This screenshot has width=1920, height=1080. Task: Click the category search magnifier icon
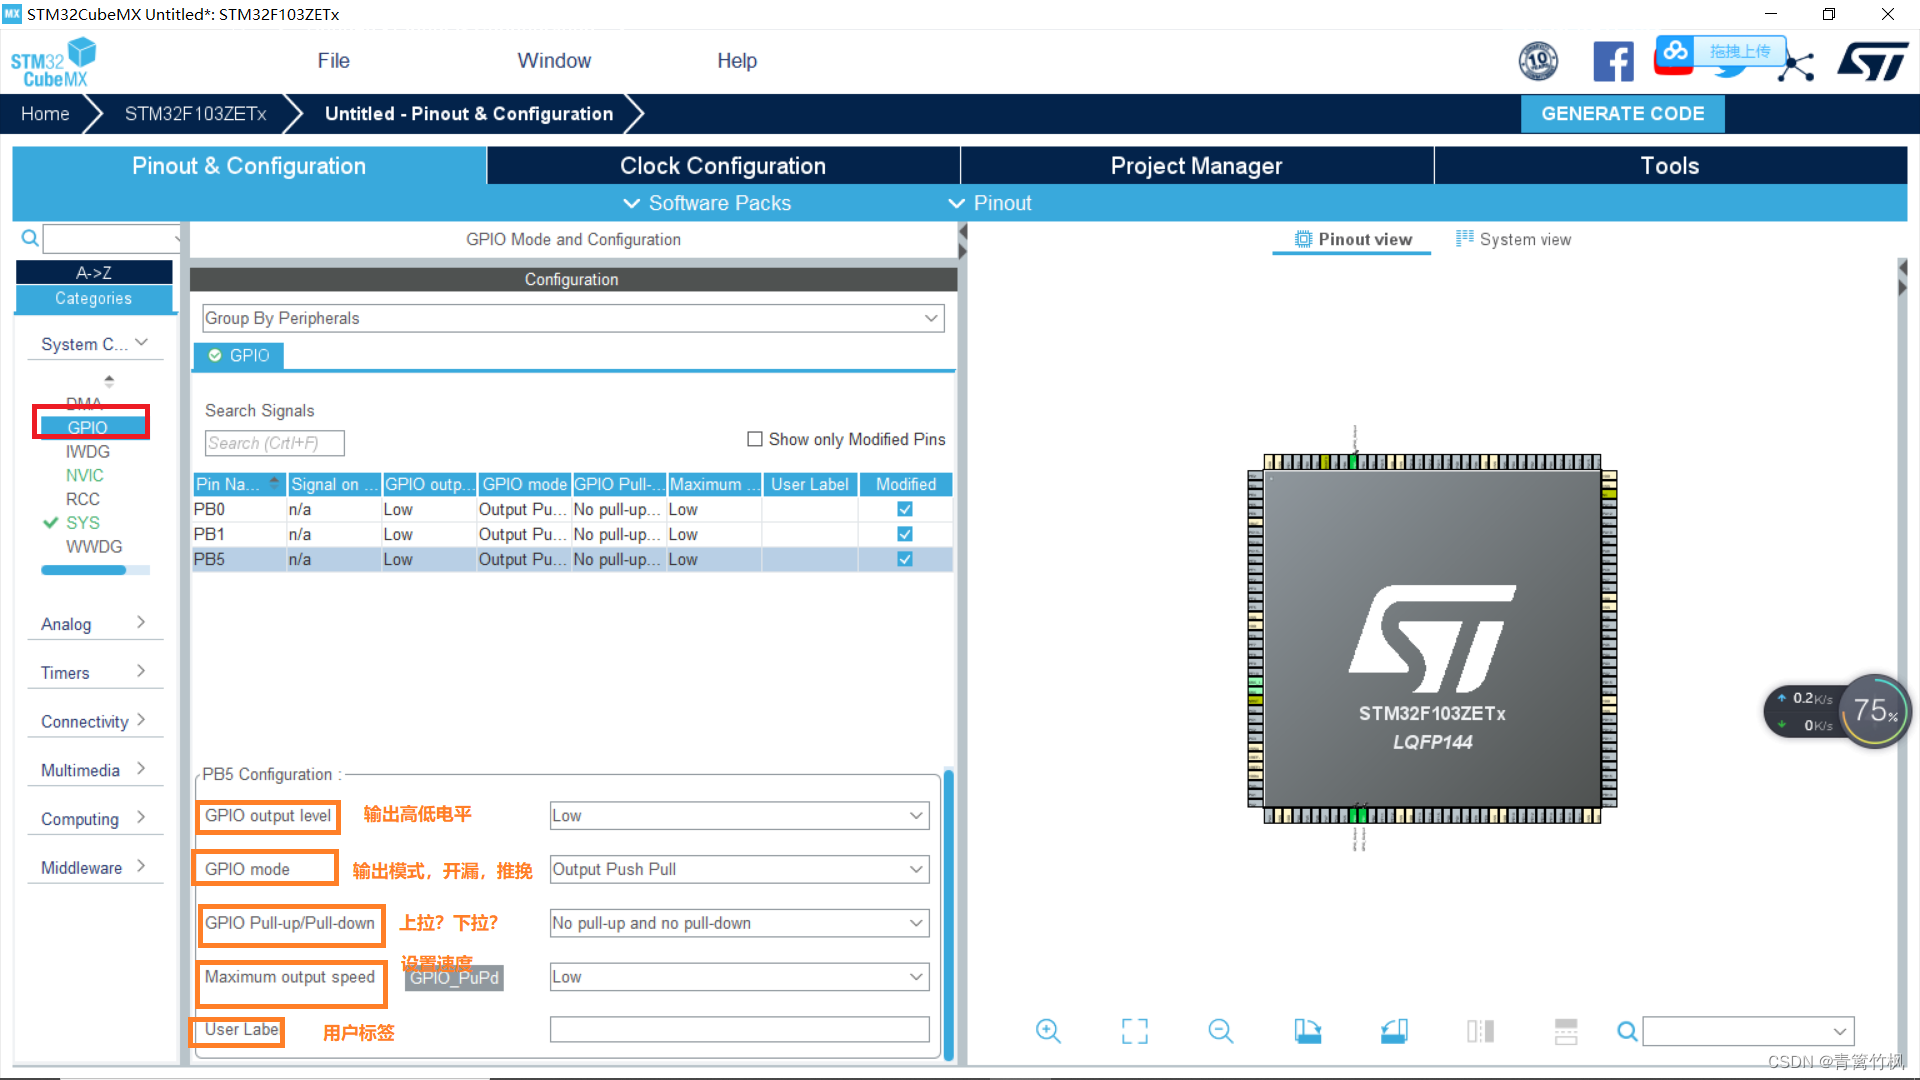pyautogui.click(x=30, y=238)
